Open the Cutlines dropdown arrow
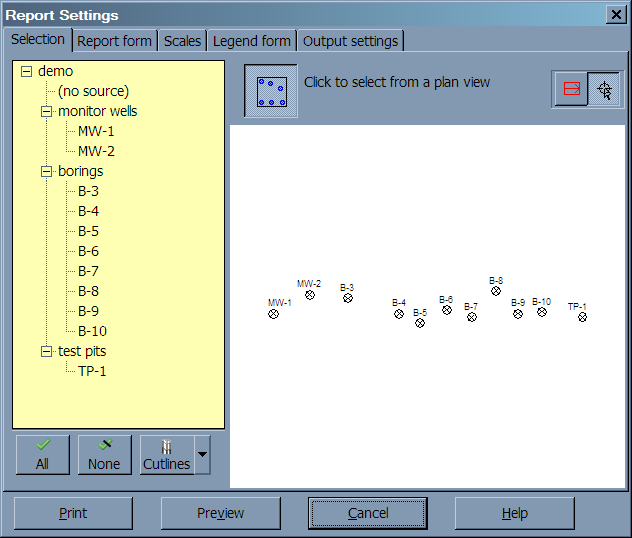 (202, 455)
